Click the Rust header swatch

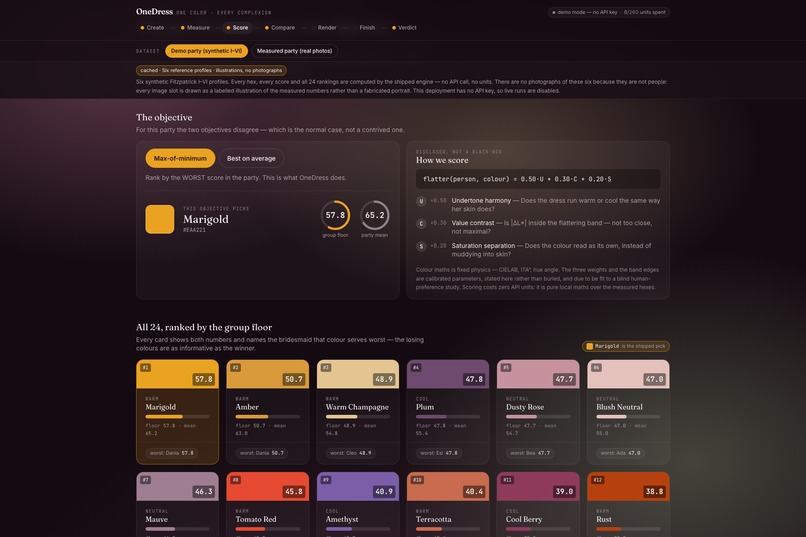click(x=629, y=486)
